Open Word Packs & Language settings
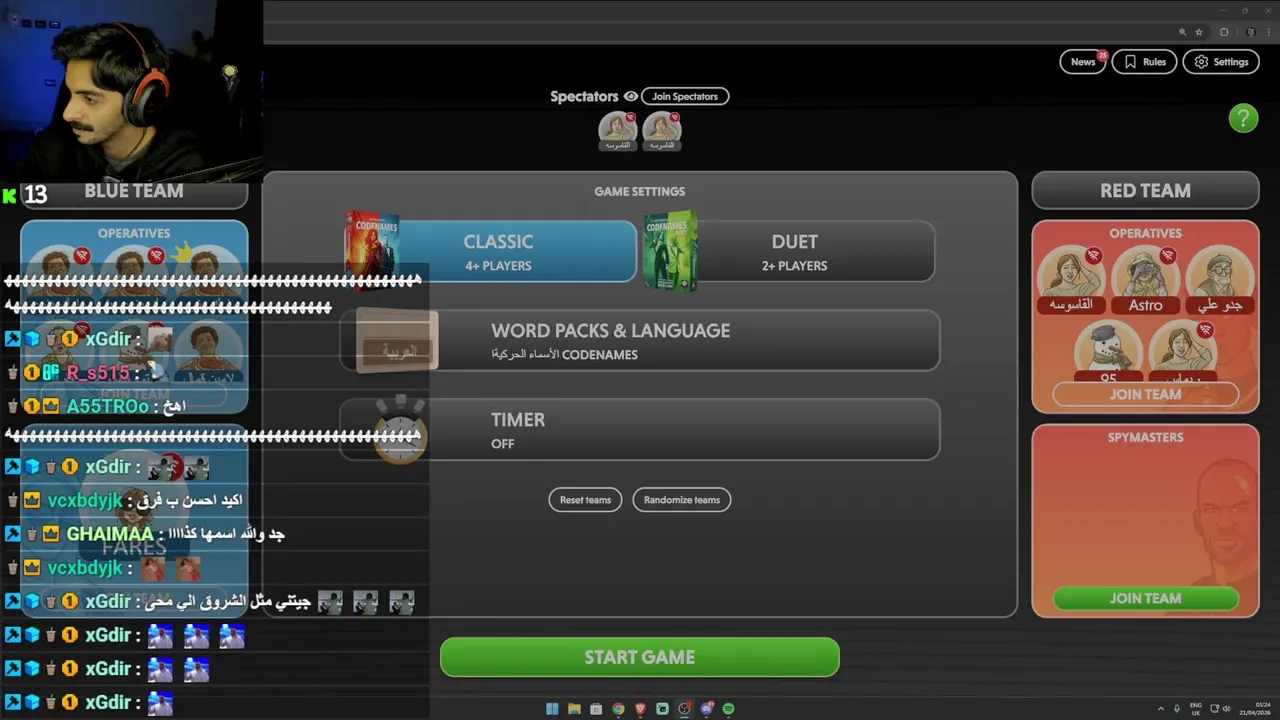 point(640,341)
